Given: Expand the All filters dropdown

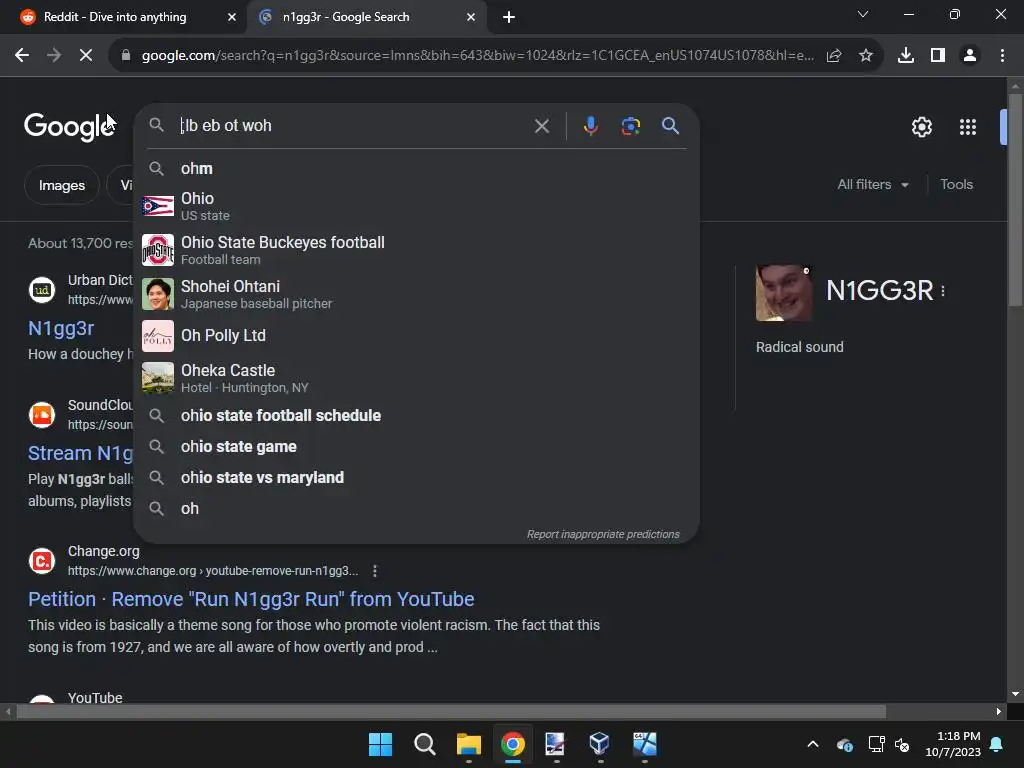Looking at the screenshot, I should [873, 185].
